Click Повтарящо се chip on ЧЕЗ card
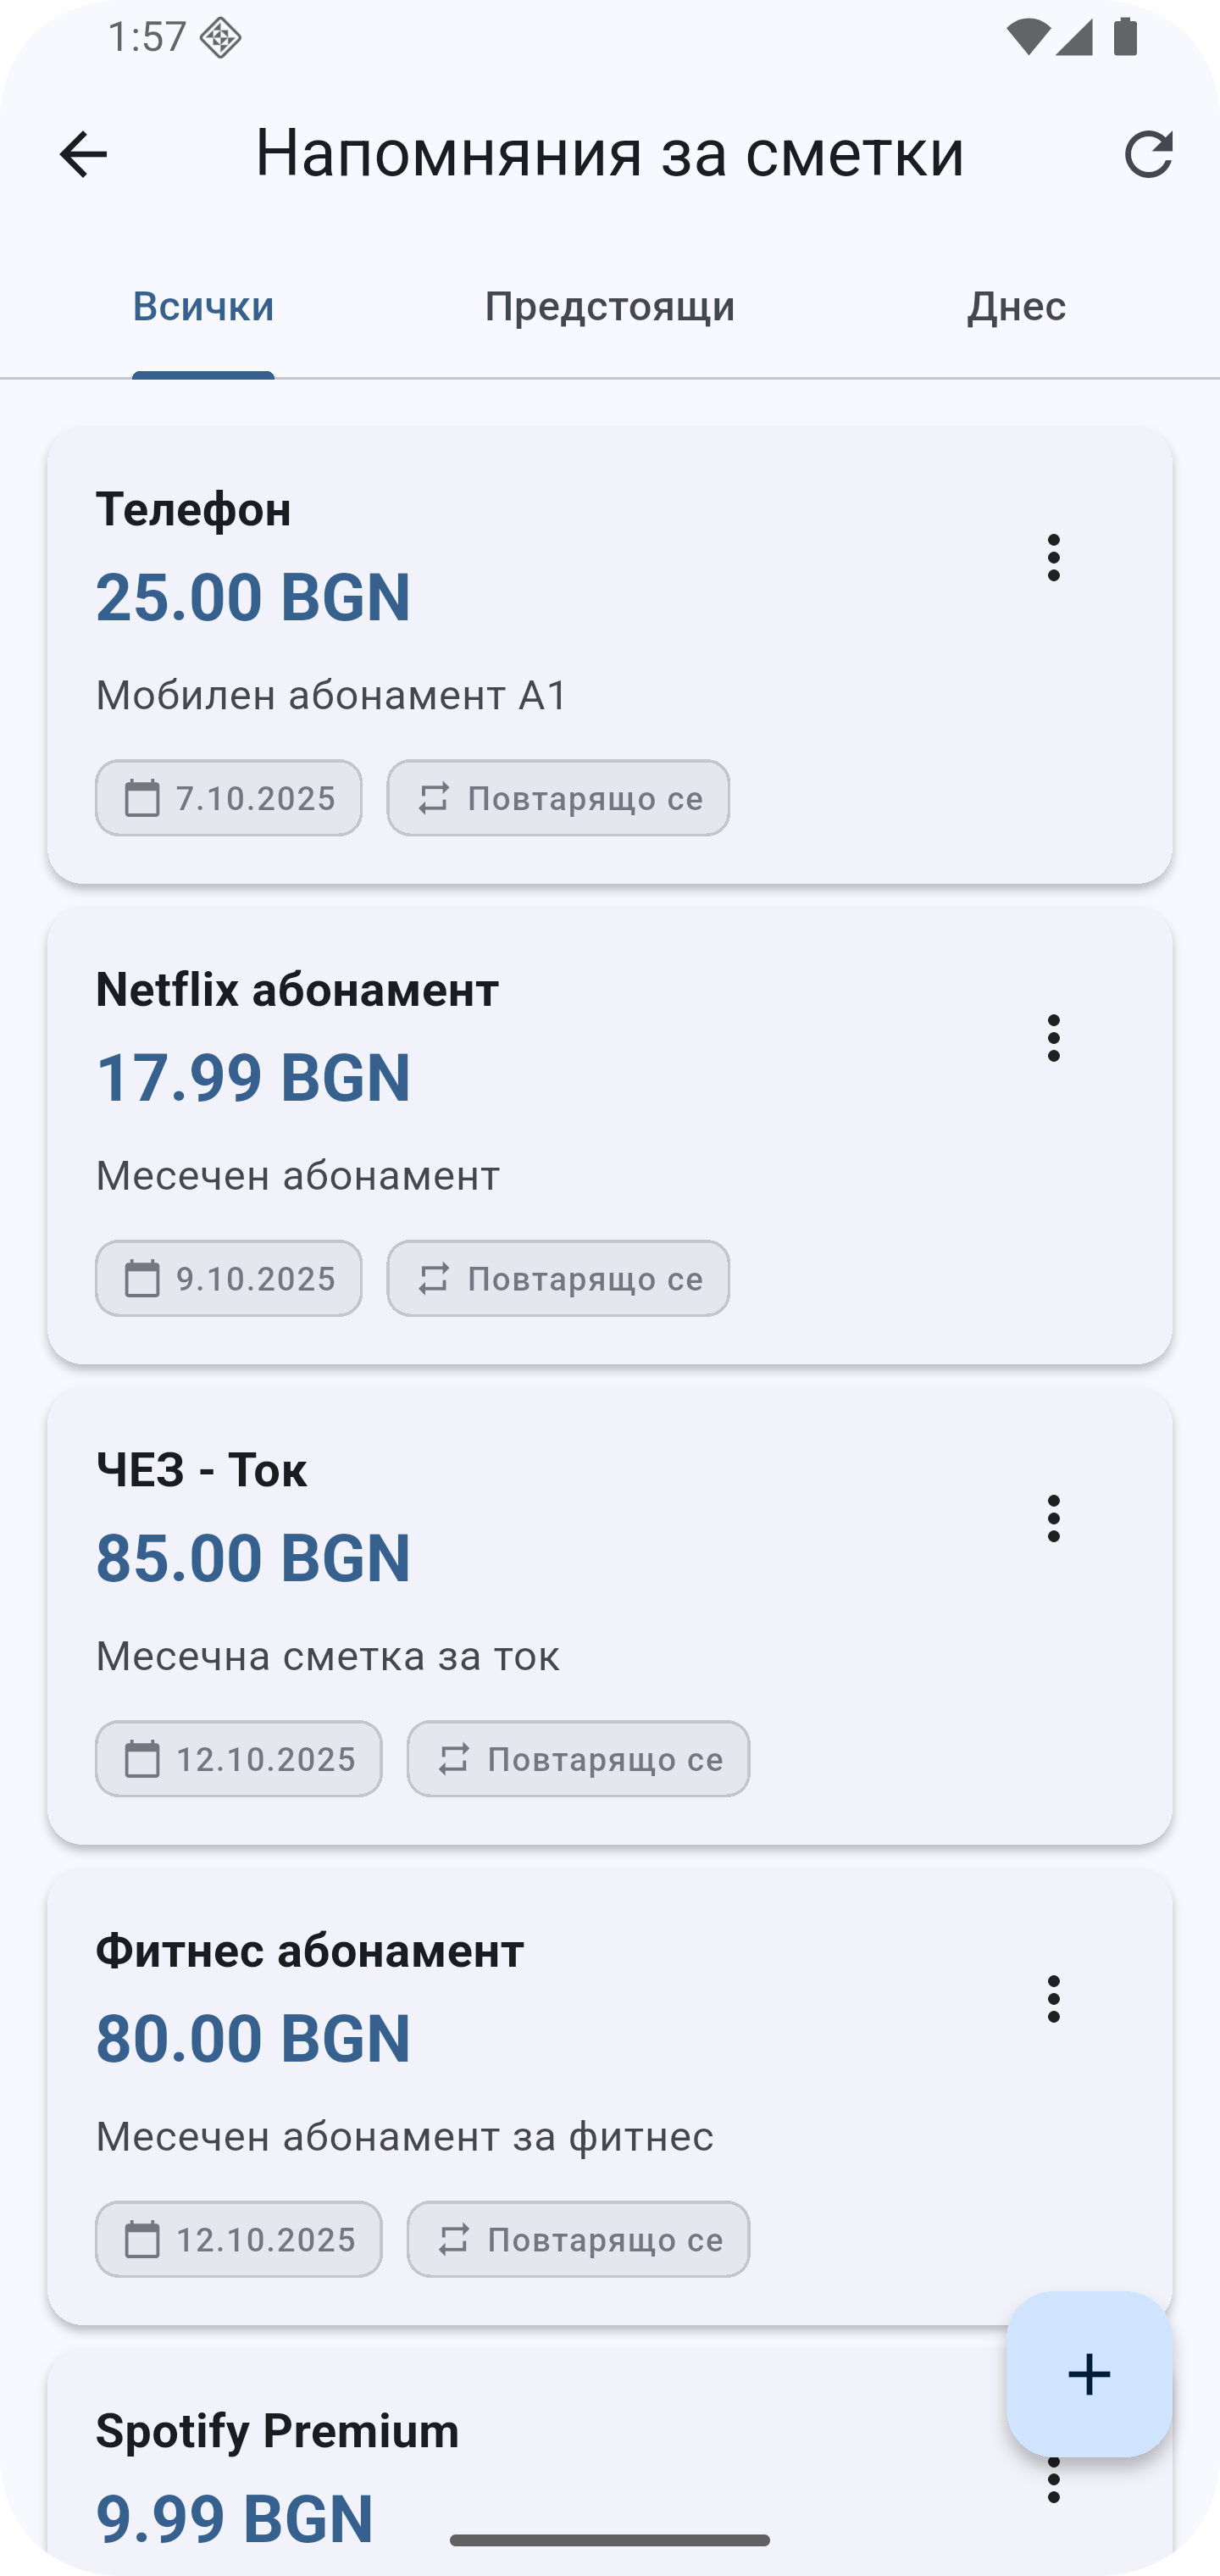This screenshot has height=2576, width=1220. [578, 1759]
